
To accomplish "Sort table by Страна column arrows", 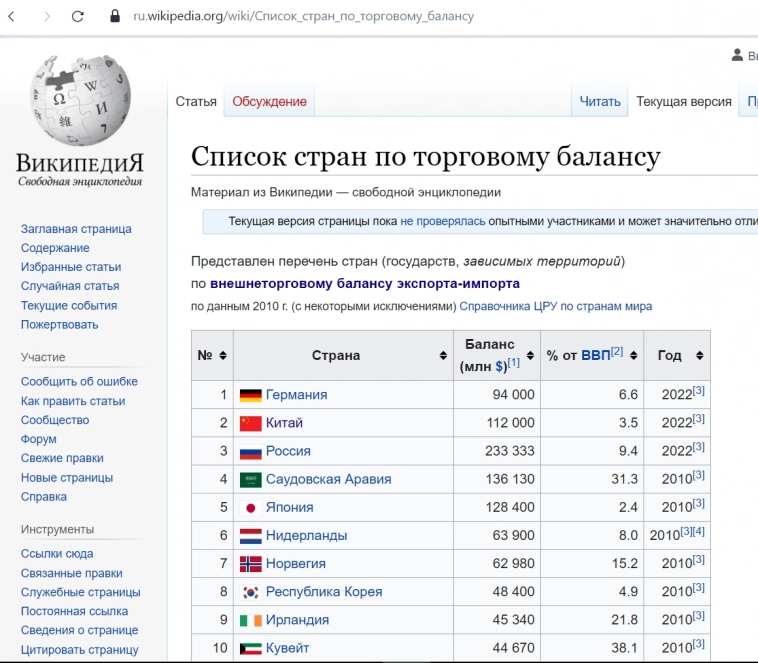I will (443, 355).
